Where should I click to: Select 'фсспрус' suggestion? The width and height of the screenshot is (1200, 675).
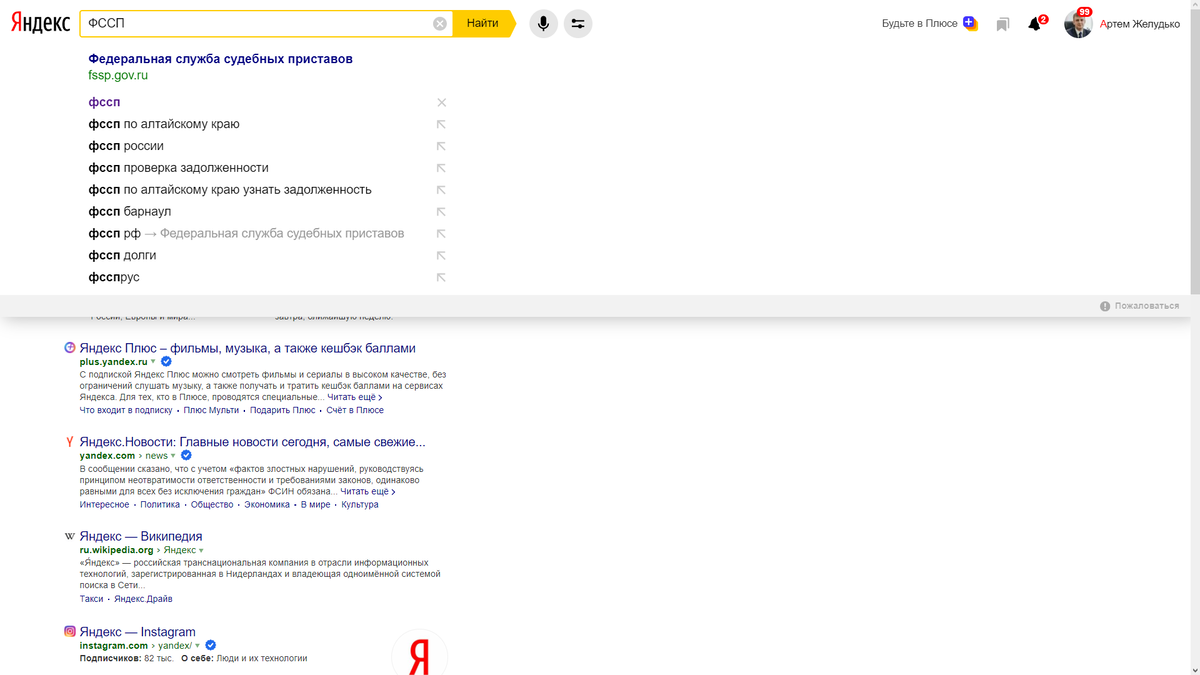(114, 277)
